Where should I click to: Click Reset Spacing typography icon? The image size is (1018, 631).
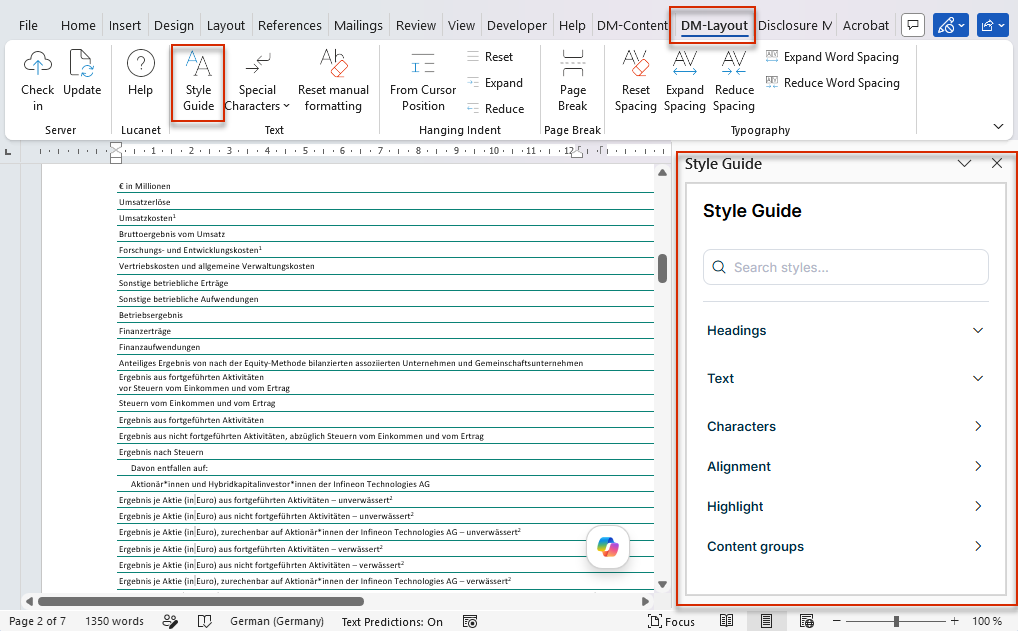(x=636, y=81)
